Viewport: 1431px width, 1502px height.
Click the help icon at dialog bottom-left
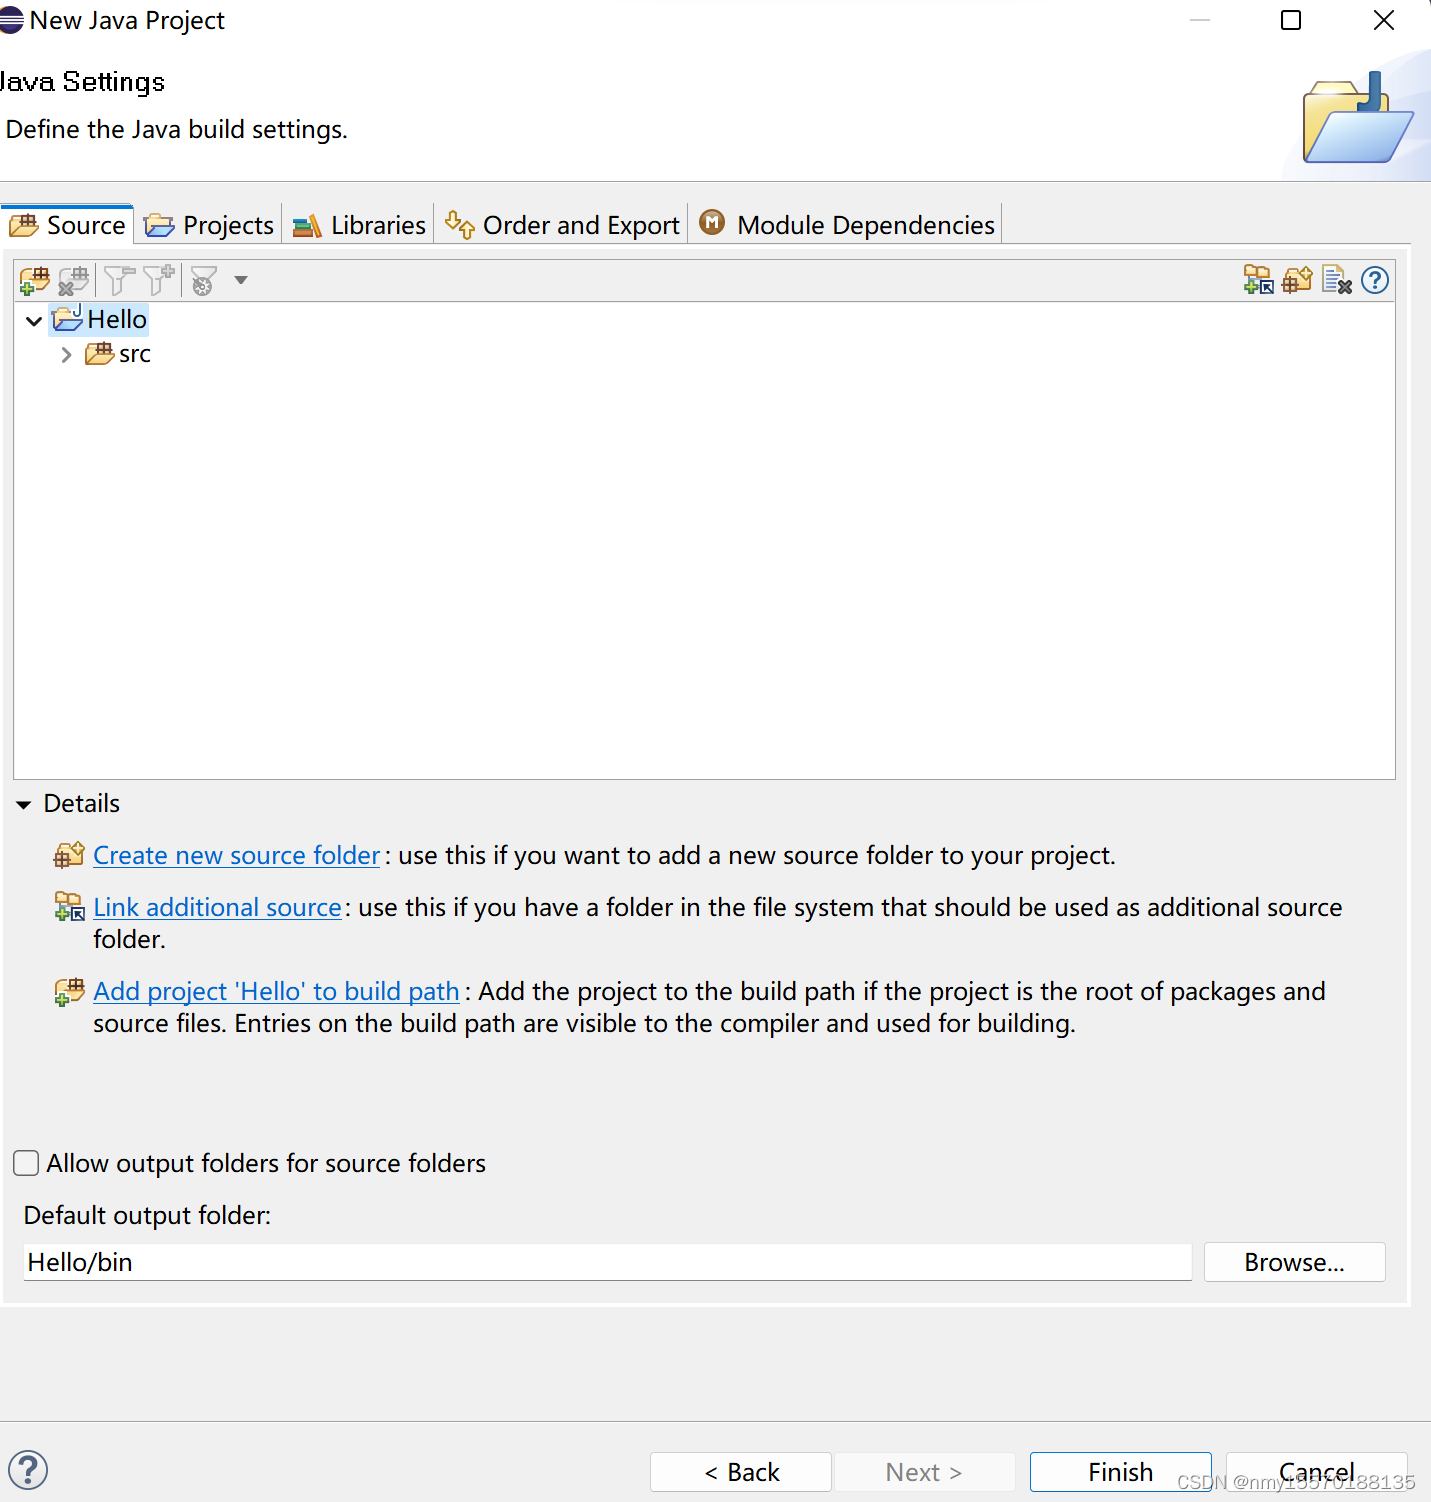(x=28, y=1470)
